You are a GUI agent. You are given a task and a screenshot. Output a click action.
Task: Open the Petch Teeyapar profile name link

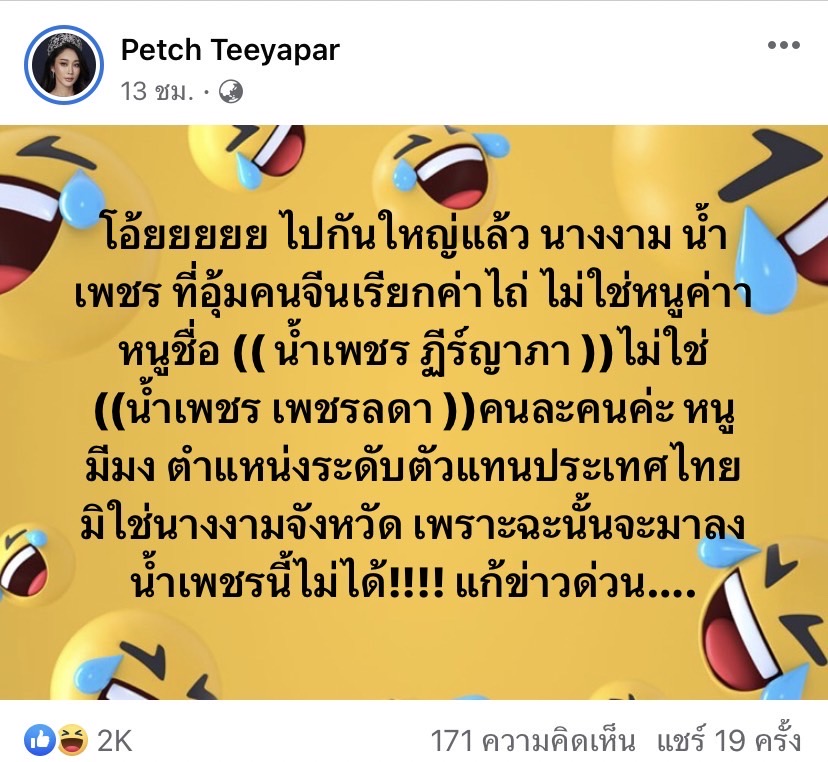pos(230,50)
